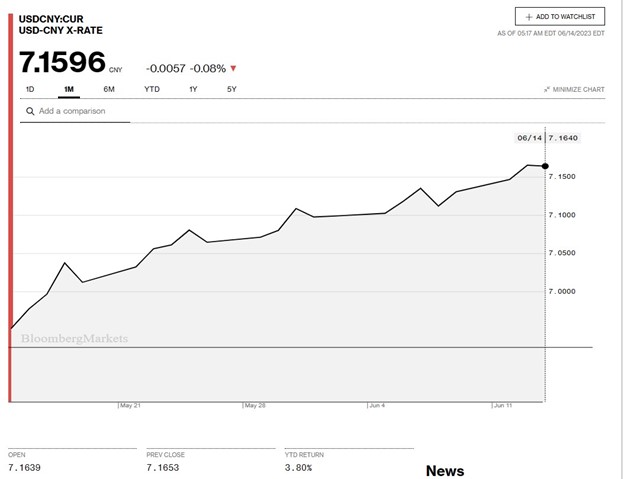This screenshot has height=479, width=624.
Task: Click the USDCNY:CUR ticker title
Action: pos(52,18)
